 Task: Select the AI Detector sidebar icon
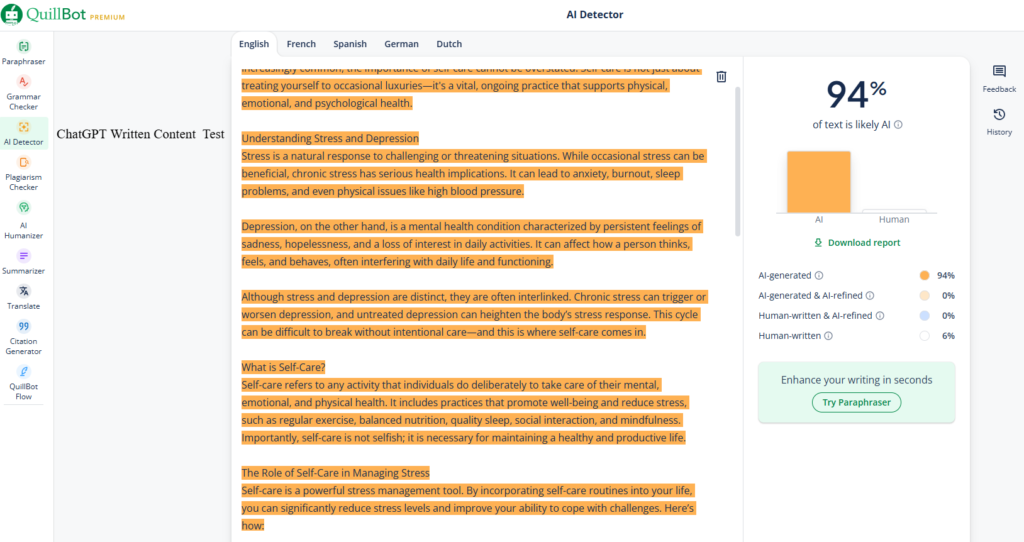point(24,127)
